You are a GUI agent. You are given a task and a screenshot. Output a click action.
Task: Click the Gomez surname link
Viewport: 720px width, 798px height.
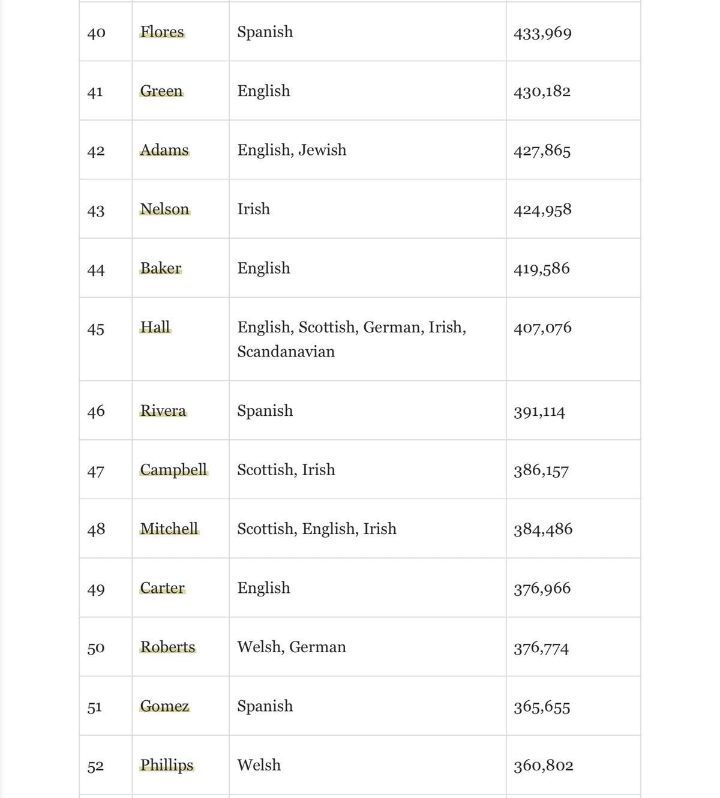(164, 706)
